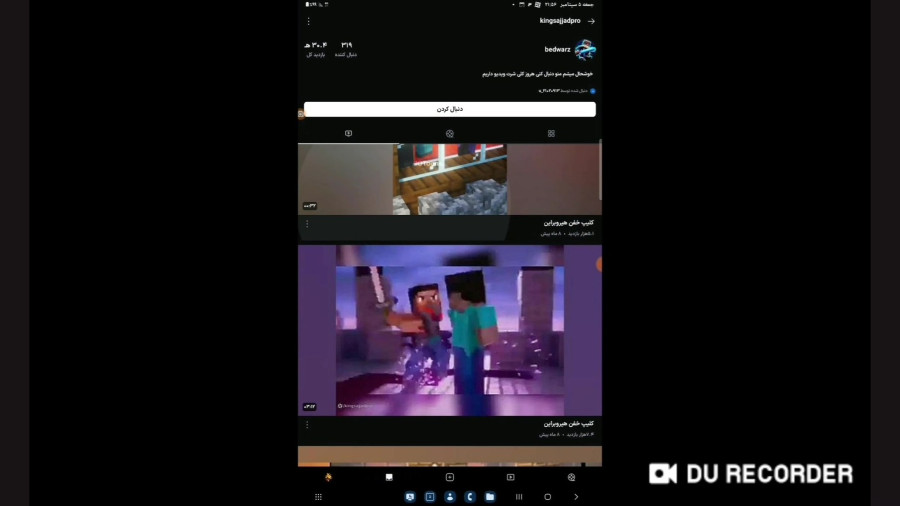Tap the partially visible third video thumbnail
Screen dimensions: 900x506
[x=449, y=456]
